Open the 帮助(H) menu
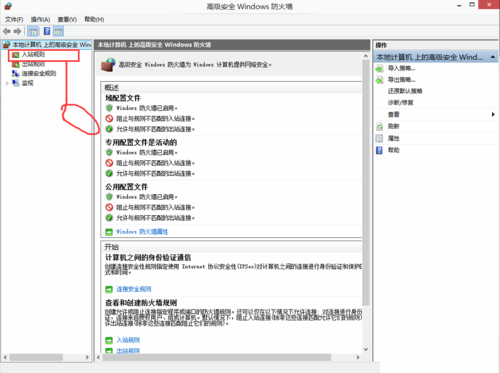Screen dimensions: 500x373 [94, 19]
